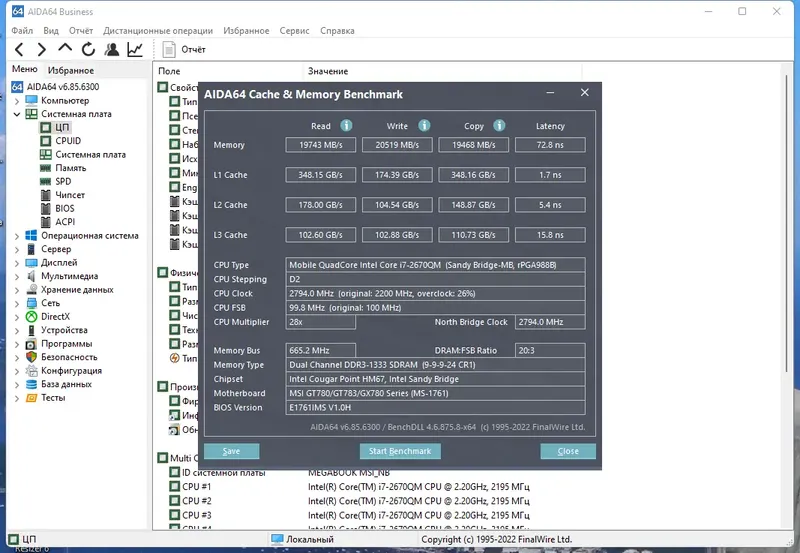Image resolution: width=800 pixels, height=553 pixels.
Task: Click the Close button in benchmark dialog
Action: [x=568, y=451]
